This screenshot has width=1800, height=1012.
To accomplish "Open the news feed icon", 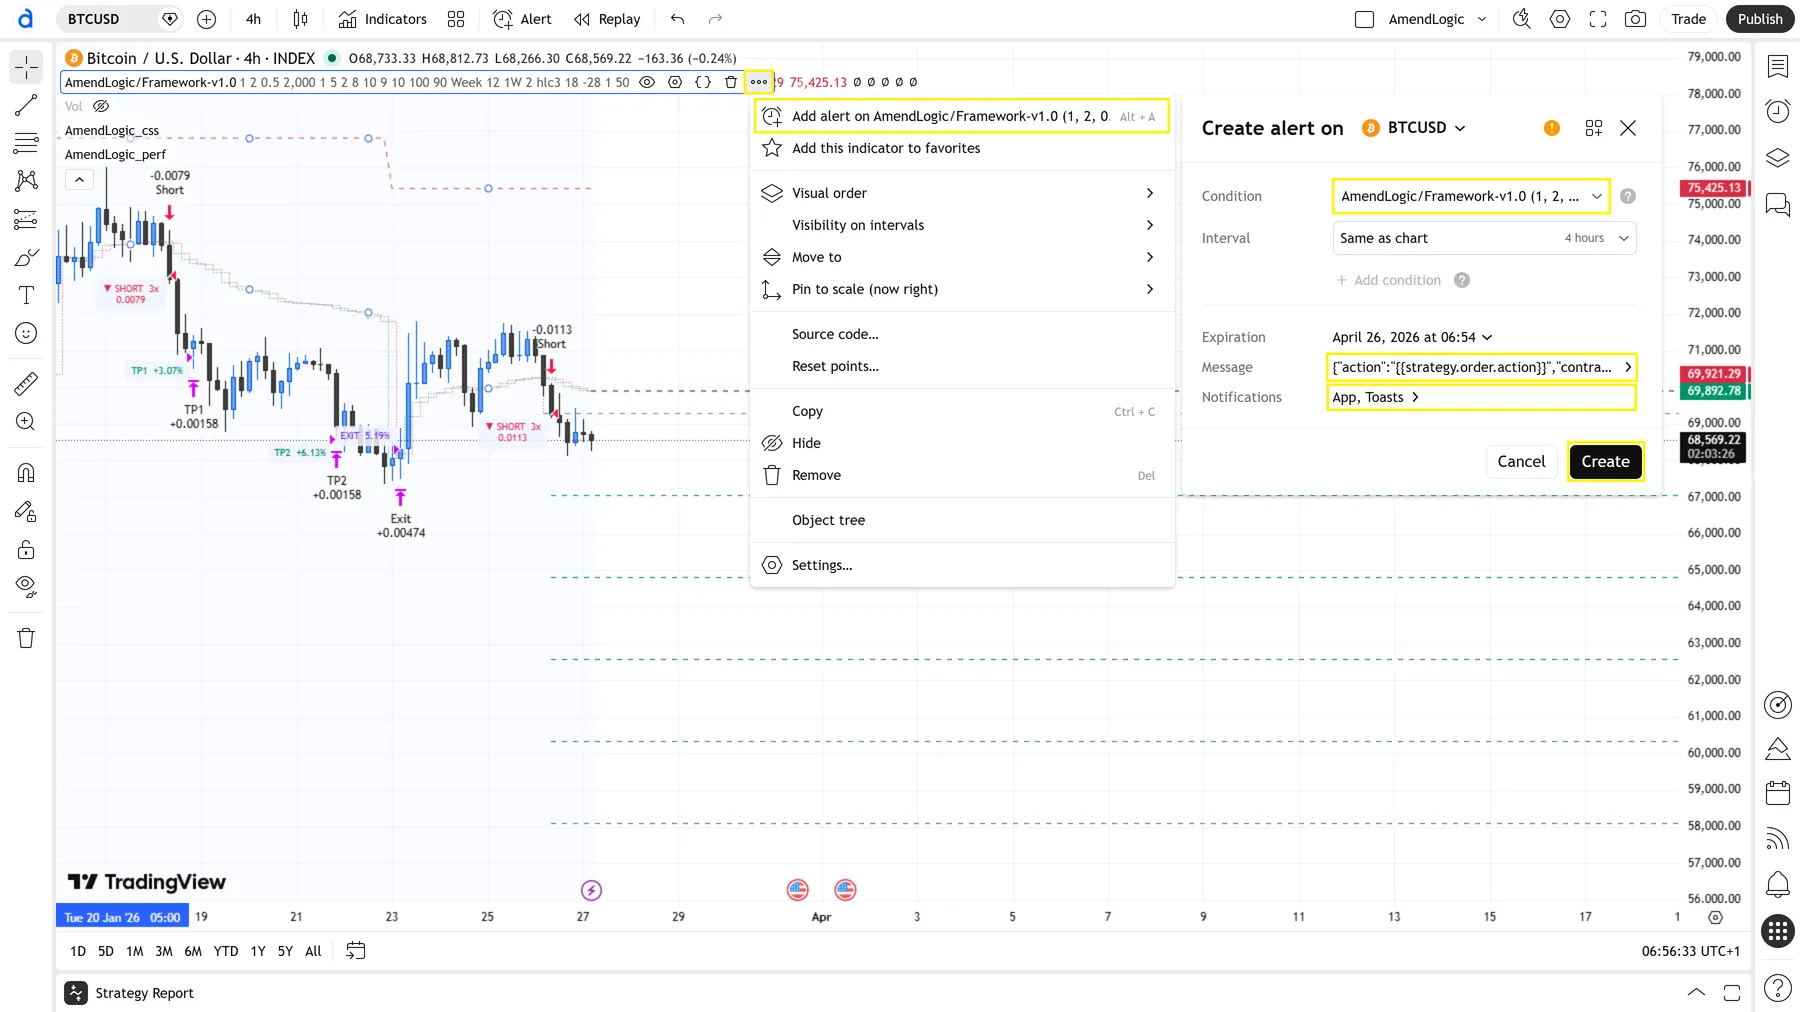I will click(x=1778, y=839).
